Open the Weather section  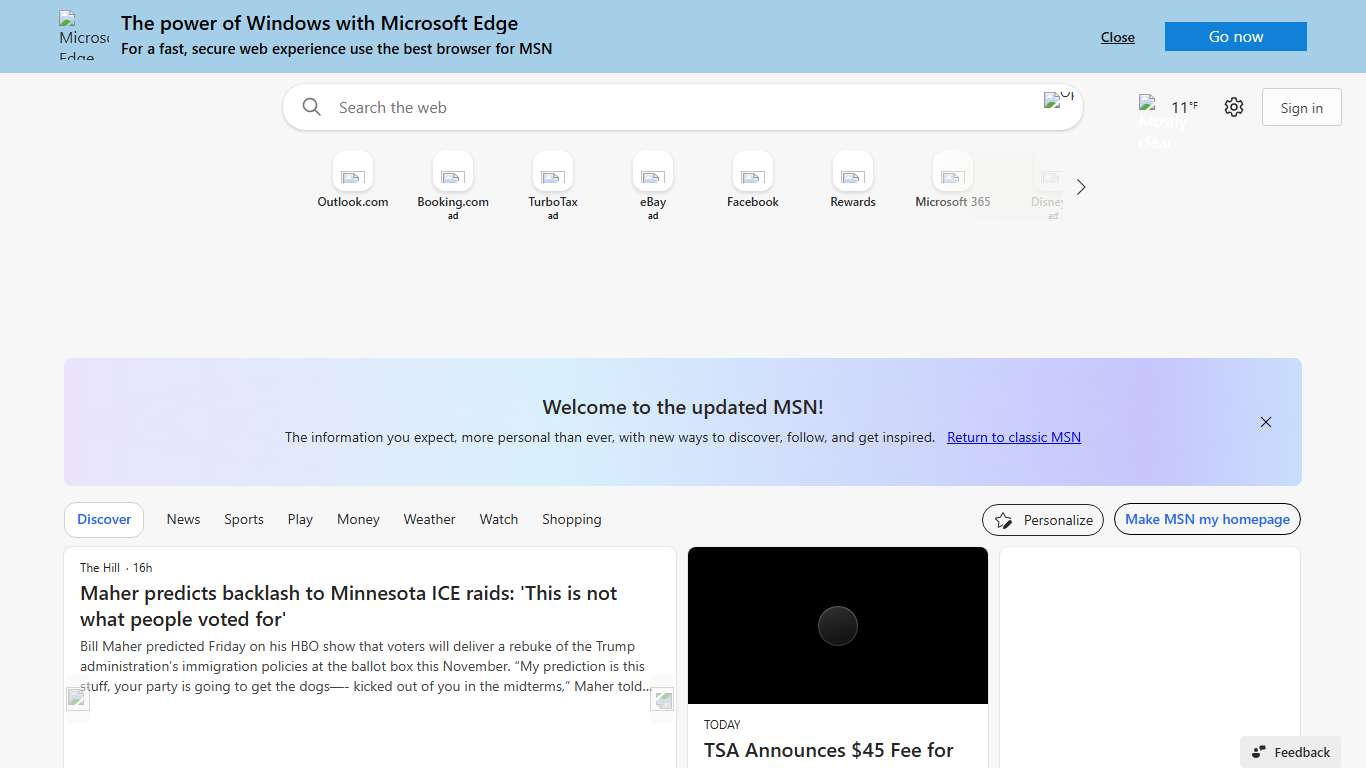click(x=429, y=519)
